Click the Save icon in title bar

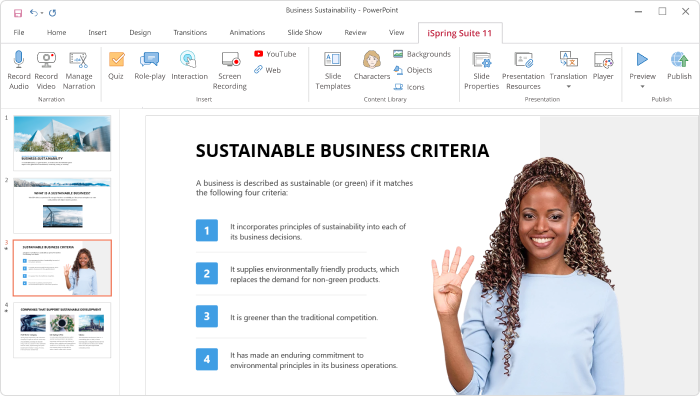tap(18, 13)
